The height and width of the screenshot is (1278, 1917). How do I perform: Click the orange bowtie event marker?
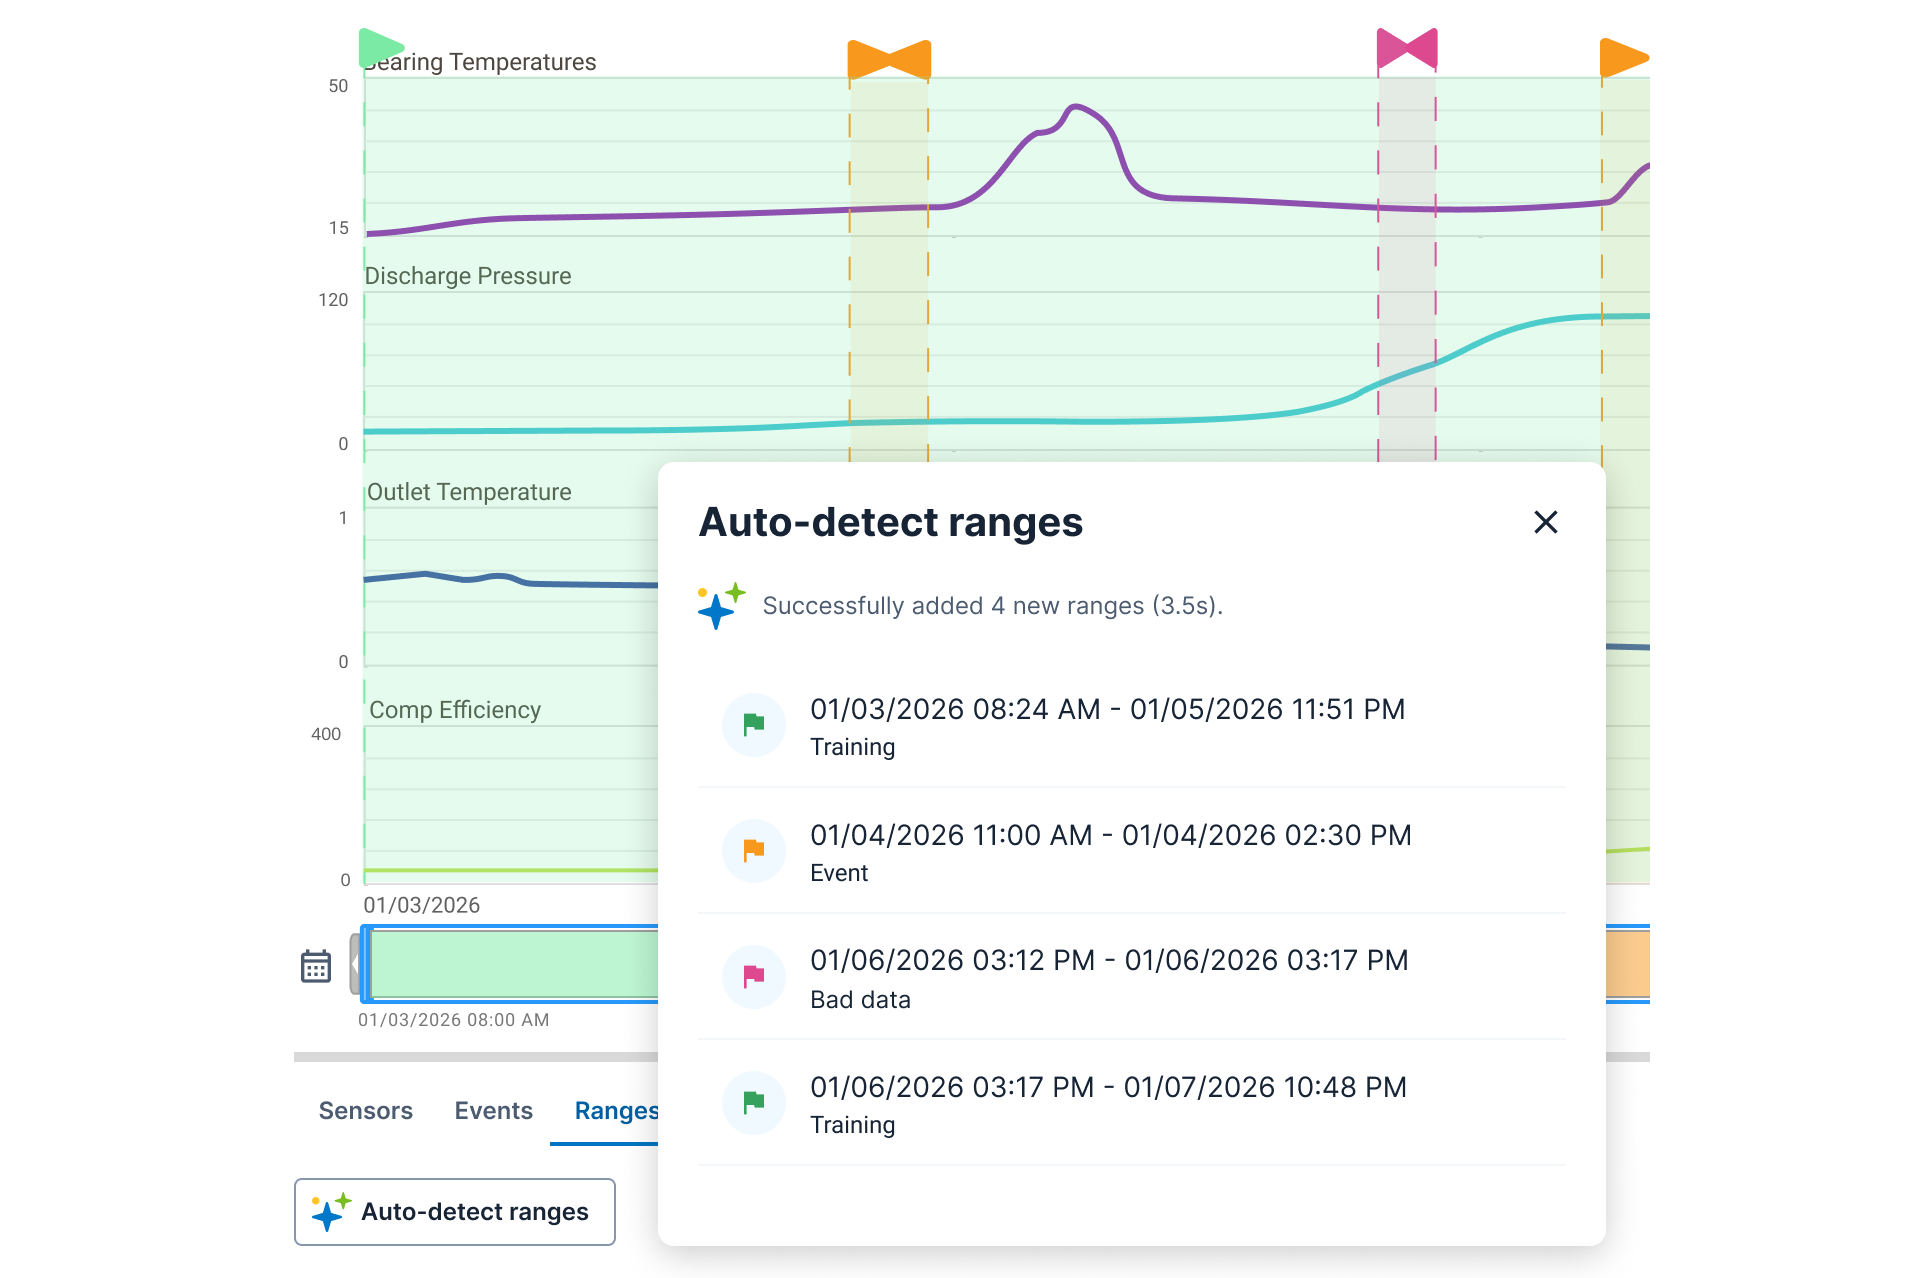889,59
